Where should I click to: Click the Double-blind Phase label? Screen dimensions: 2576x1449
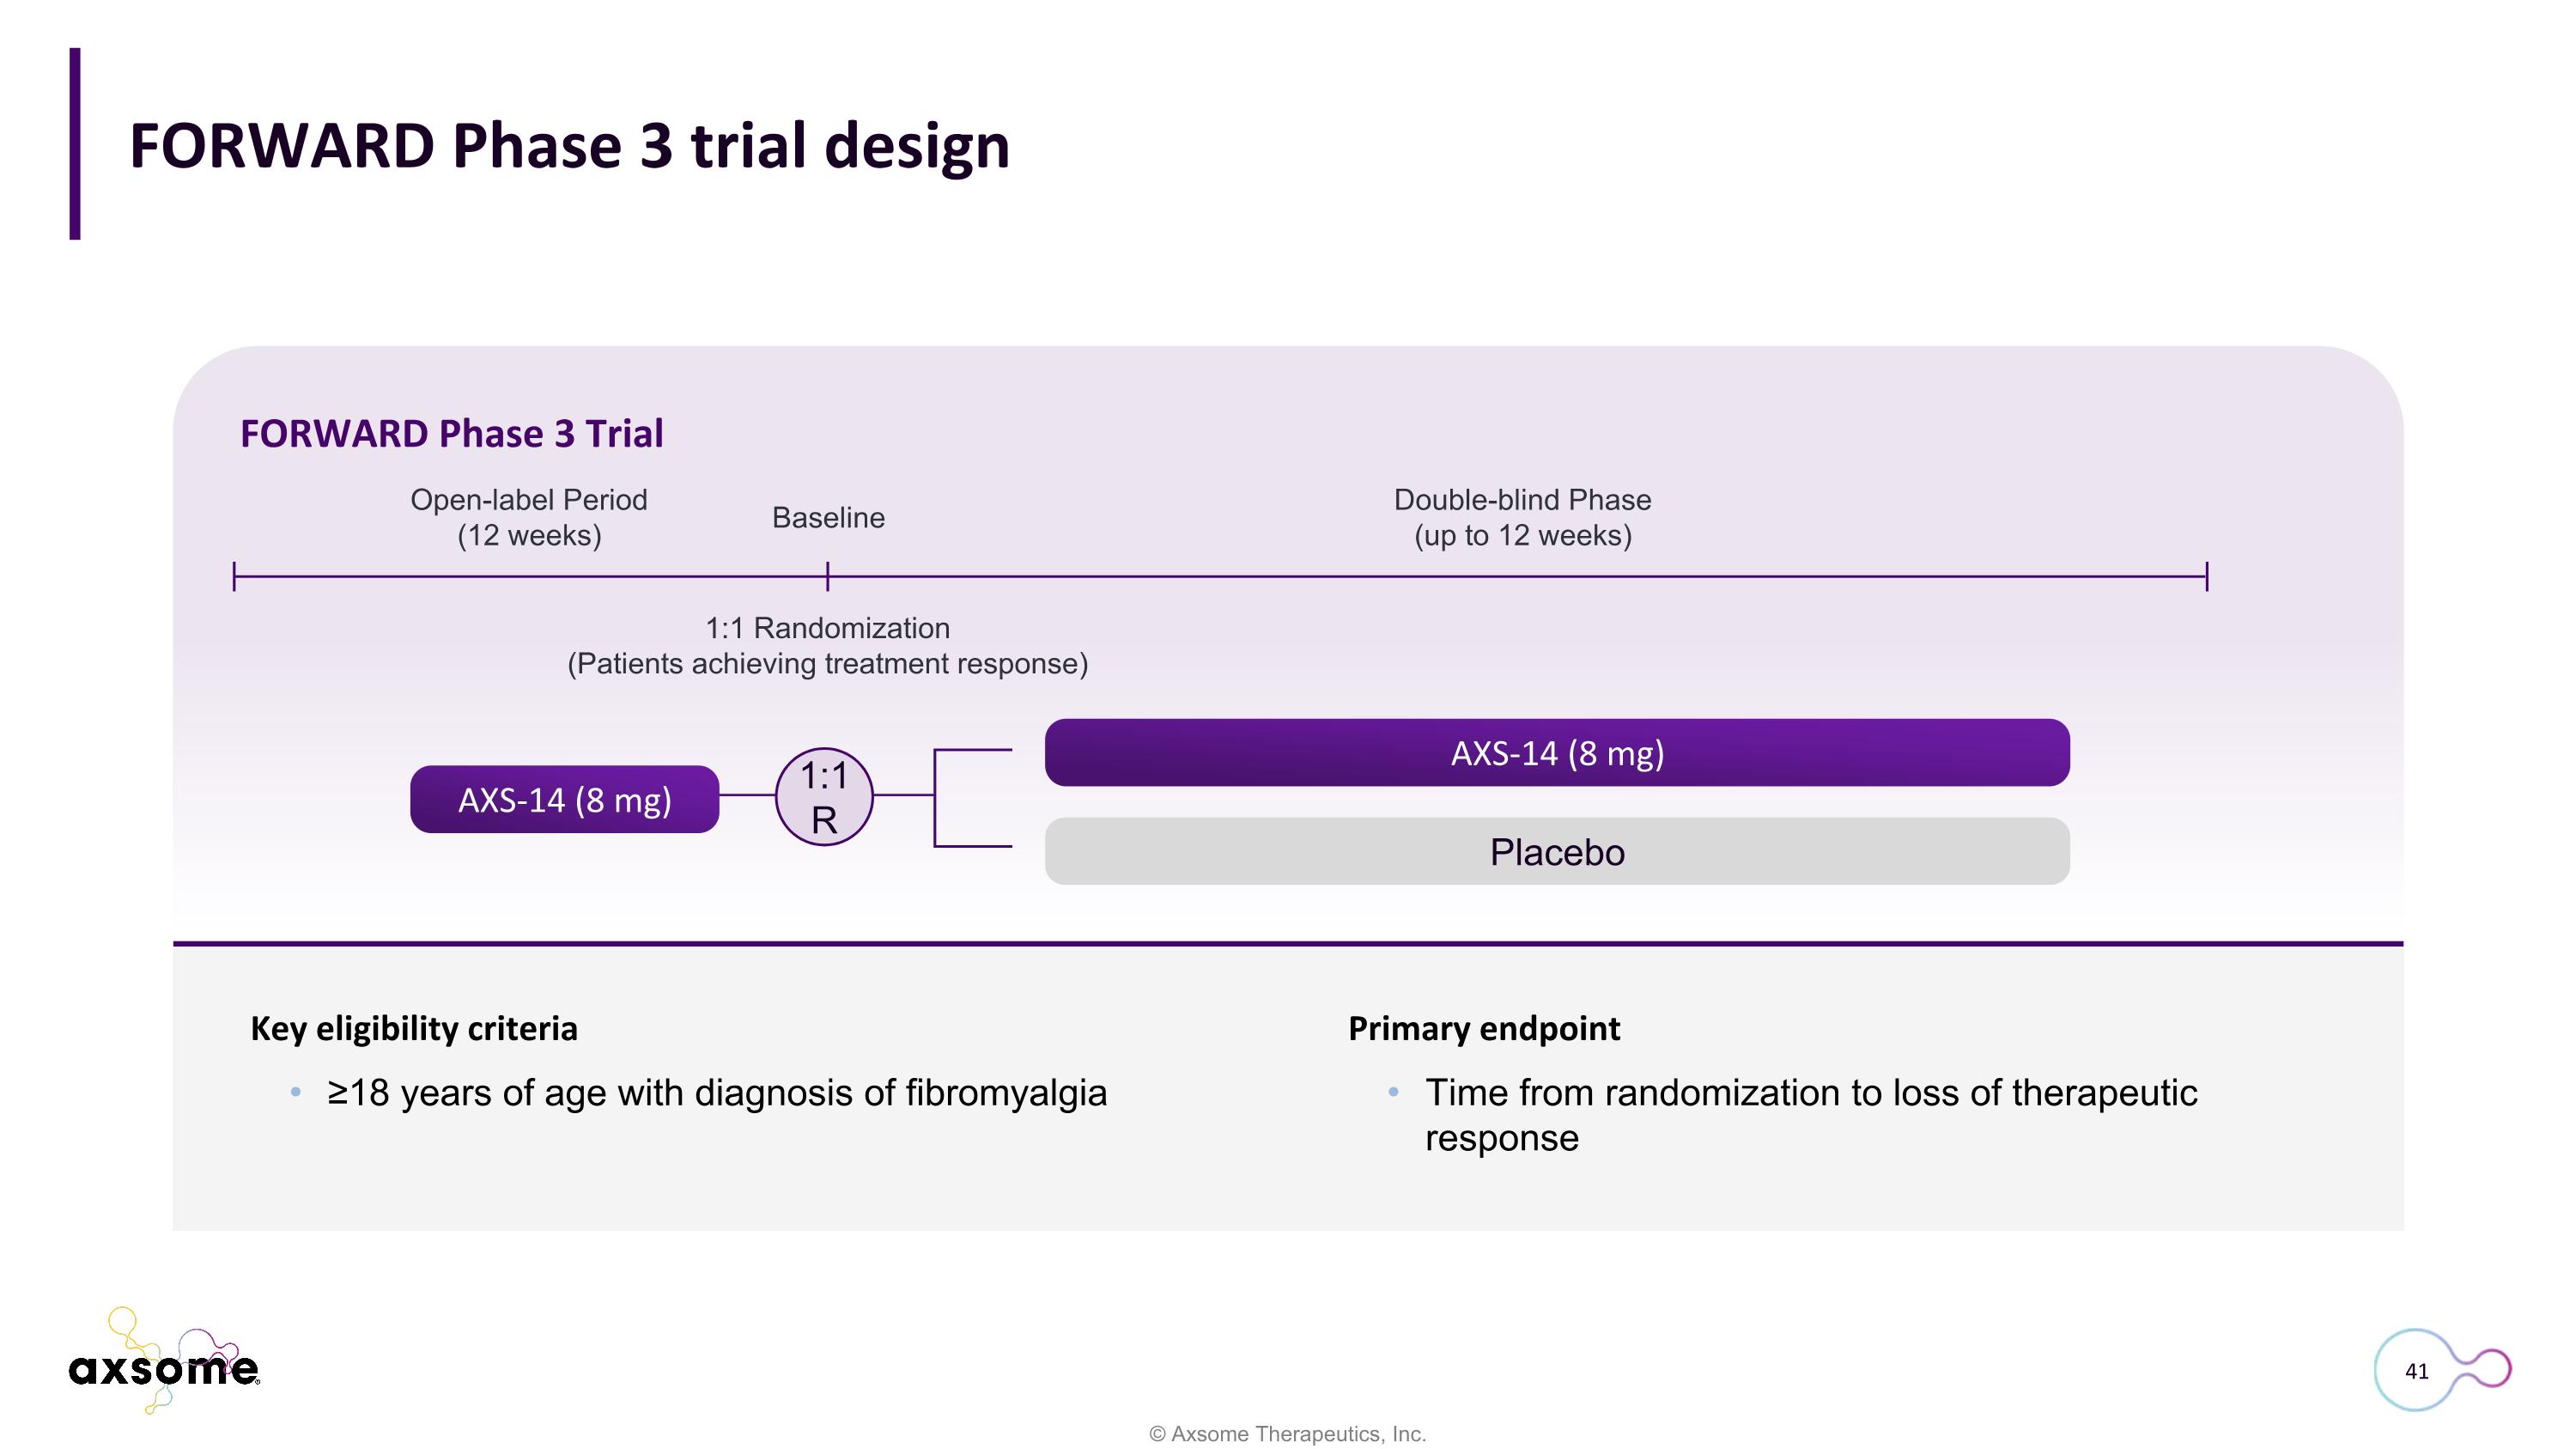coord(1522,517)
